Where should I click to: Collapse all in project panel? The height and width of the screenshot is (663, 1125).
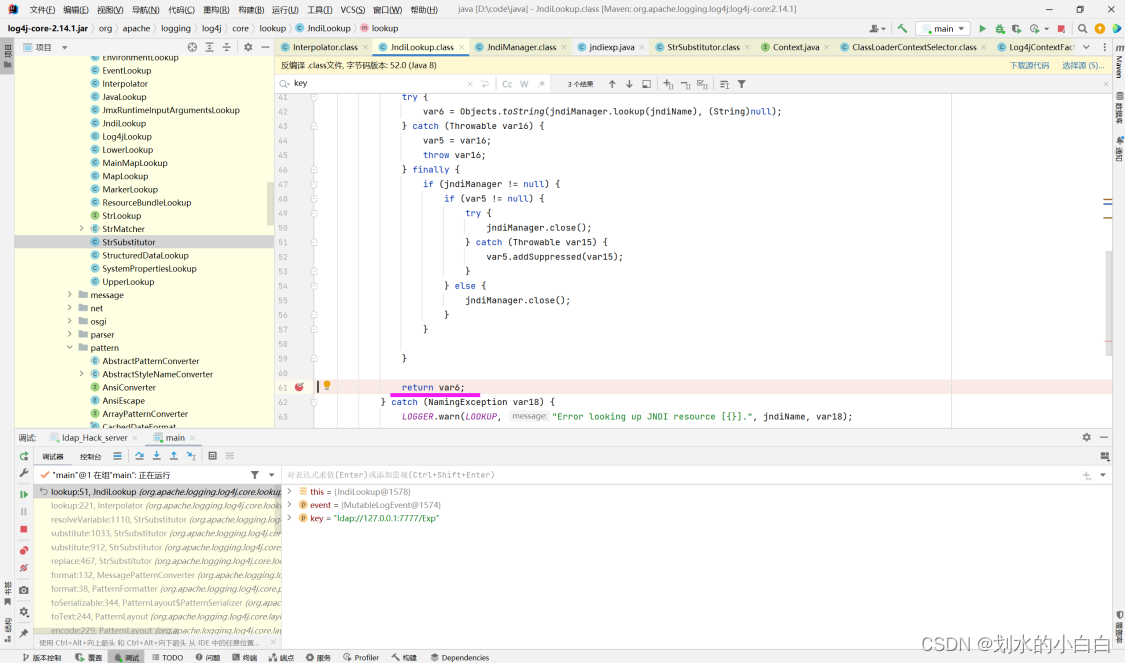click(x=227, y=47)
